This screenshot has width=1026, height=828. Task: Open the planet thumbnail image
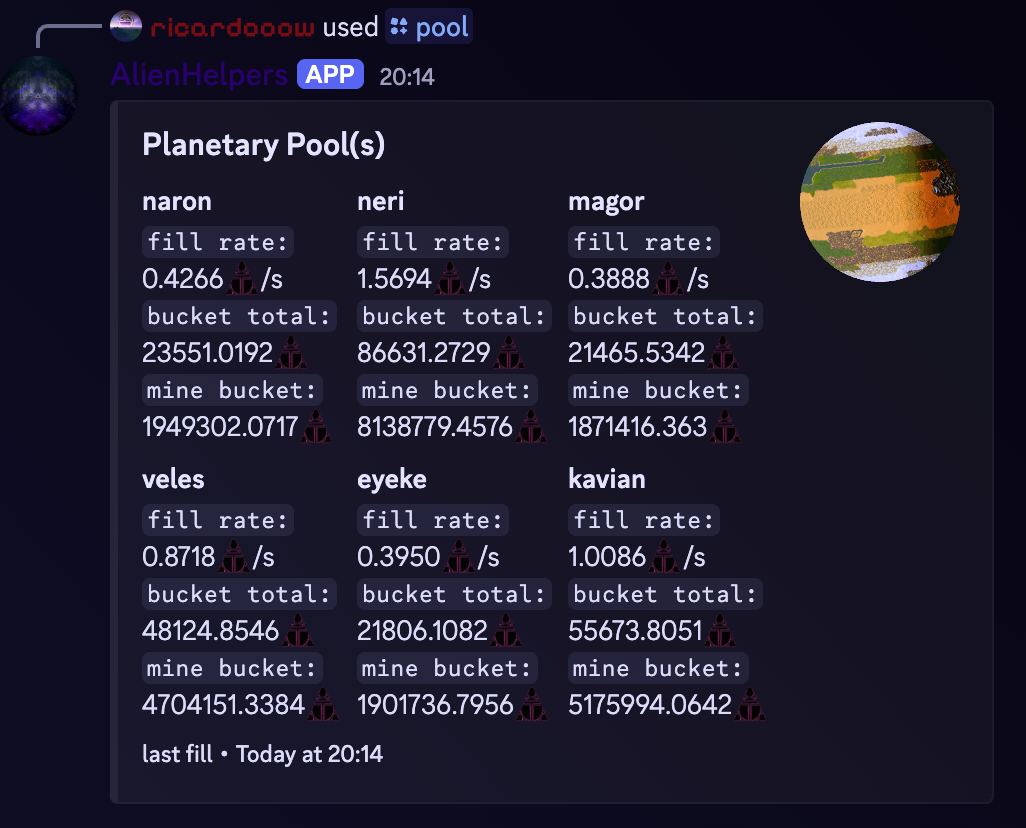click(879, 202)
